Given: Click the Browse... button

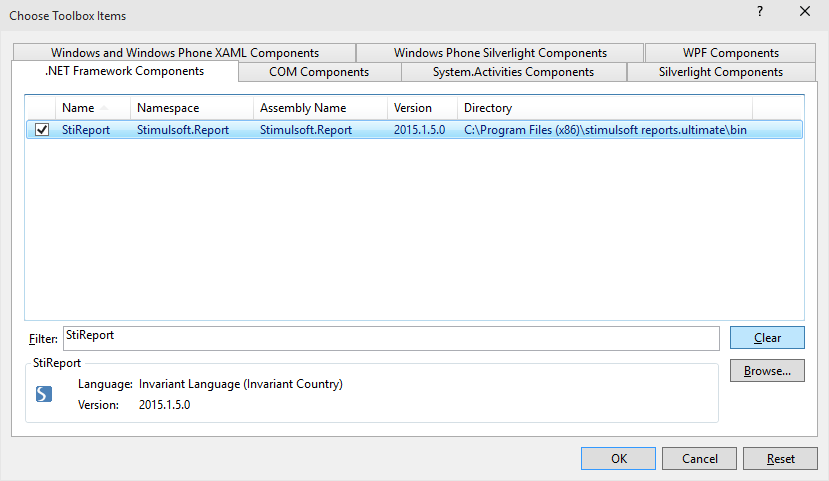Looking at the screenshot, I should click(x=767, y=371).
